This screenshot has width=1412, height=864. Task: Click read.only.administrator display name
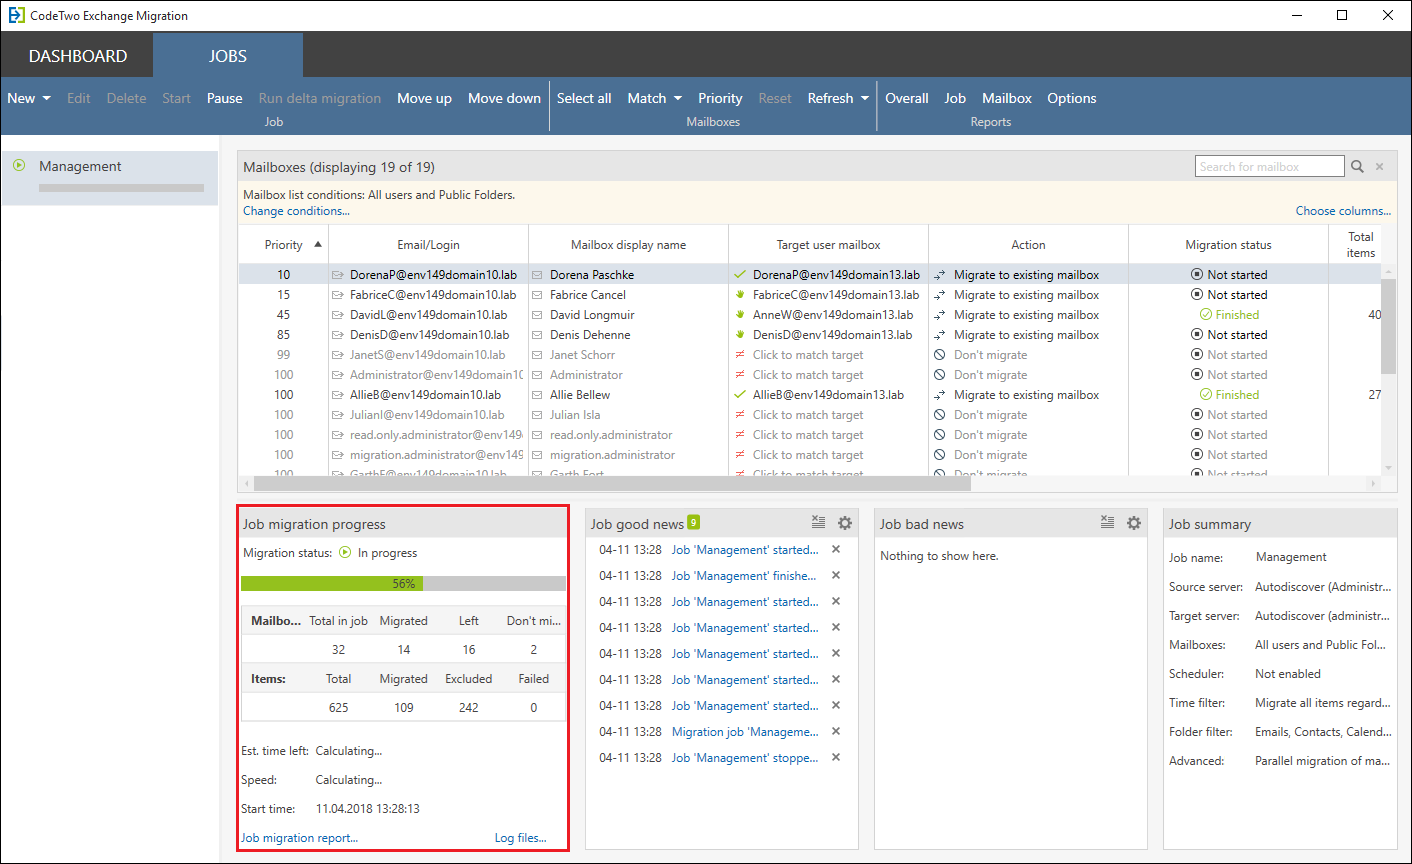pos(611,435)
